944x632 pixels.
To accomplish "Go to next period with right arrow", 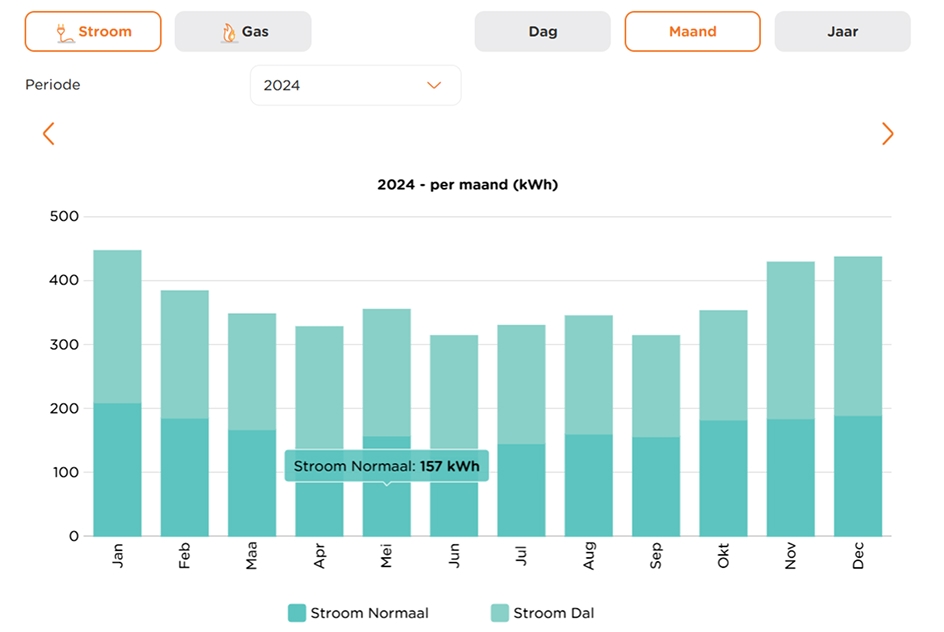I will coord(887,134).
